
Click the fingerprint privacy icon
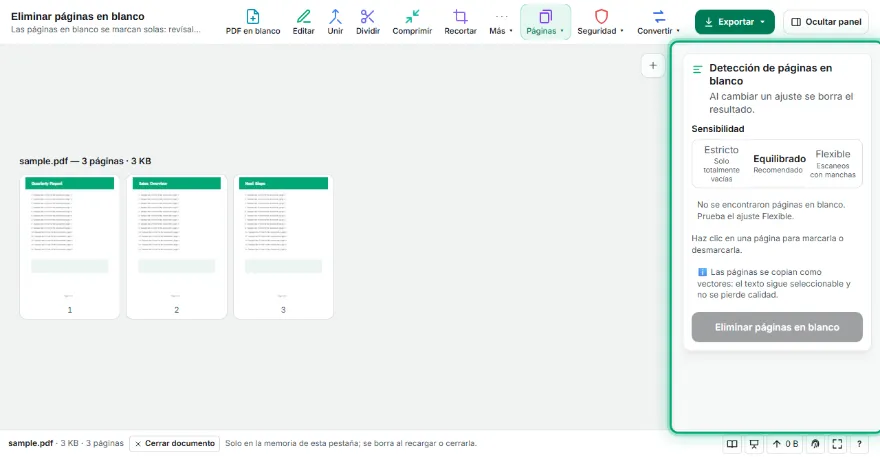[815, 444]
